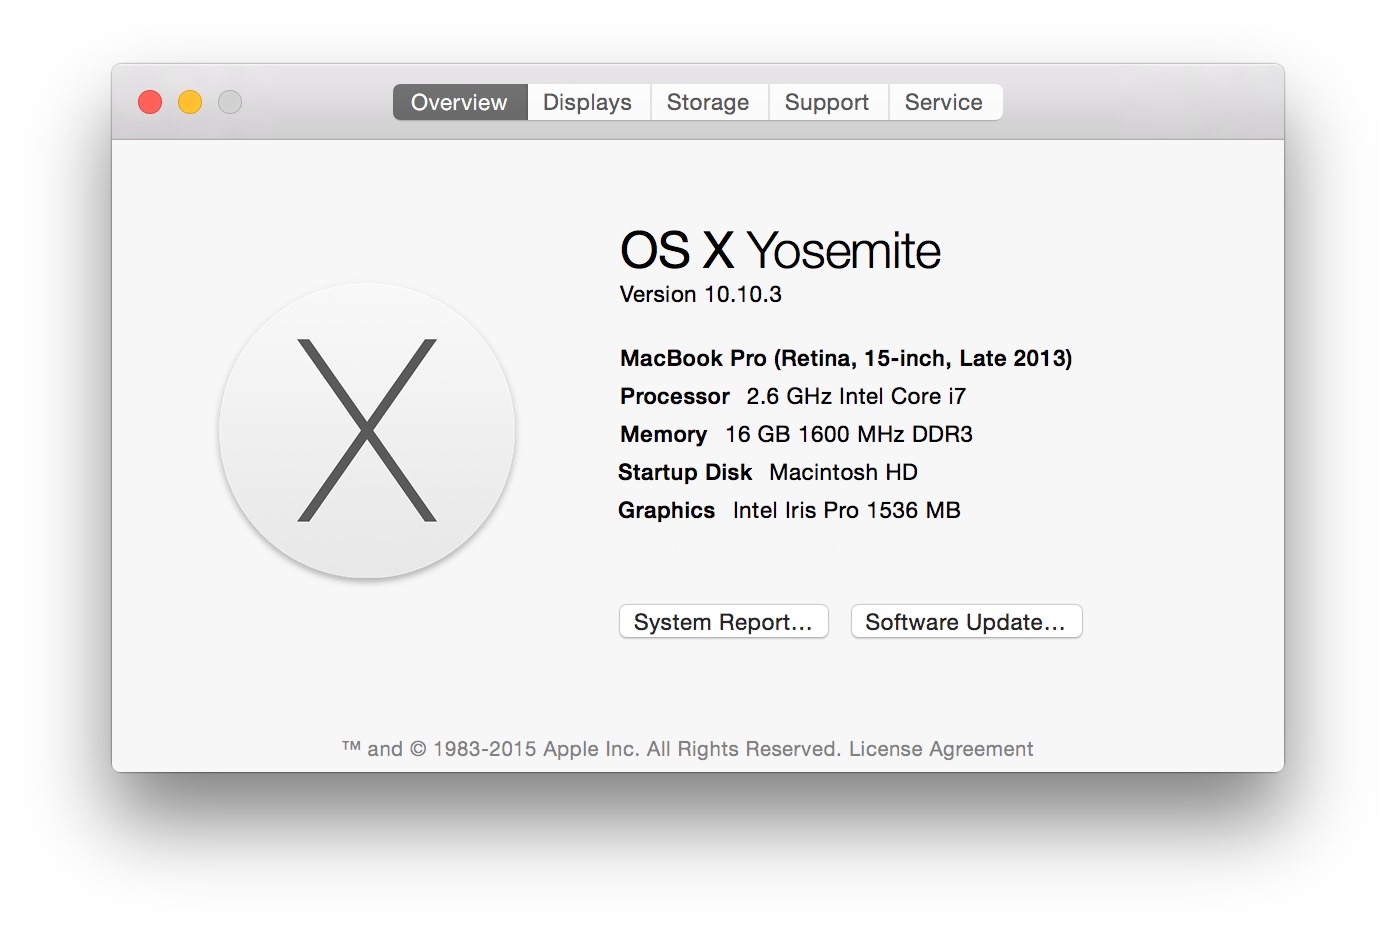The width and height of the screenshot is (1396, 932).
Task: Click the Macintosh HD value
Action: [843, 472]
